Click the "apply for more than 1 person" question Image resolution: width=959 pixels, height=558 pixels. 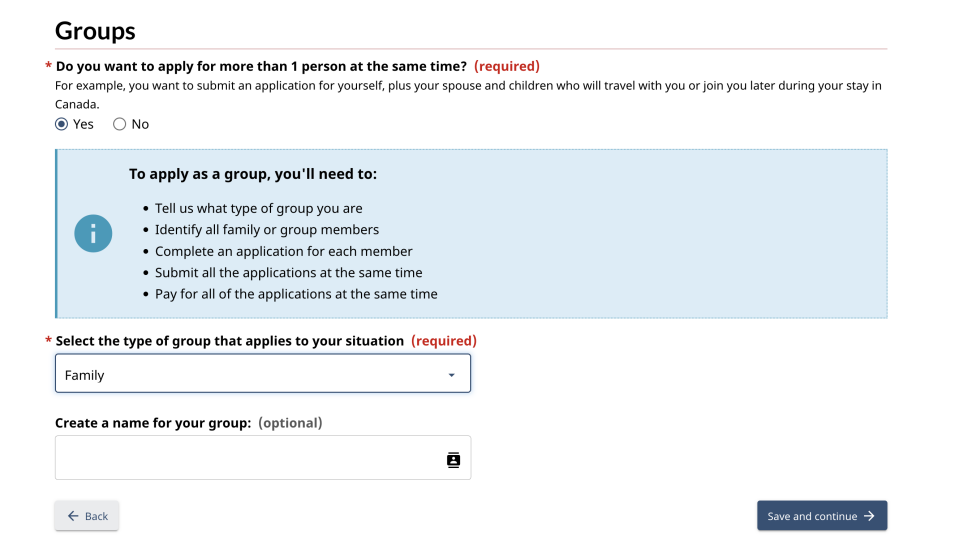point(261,66)
